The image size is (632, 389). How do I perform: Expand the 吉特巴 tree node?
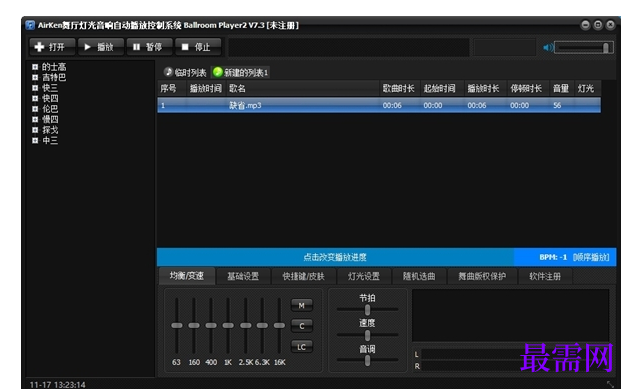(35, 77)
